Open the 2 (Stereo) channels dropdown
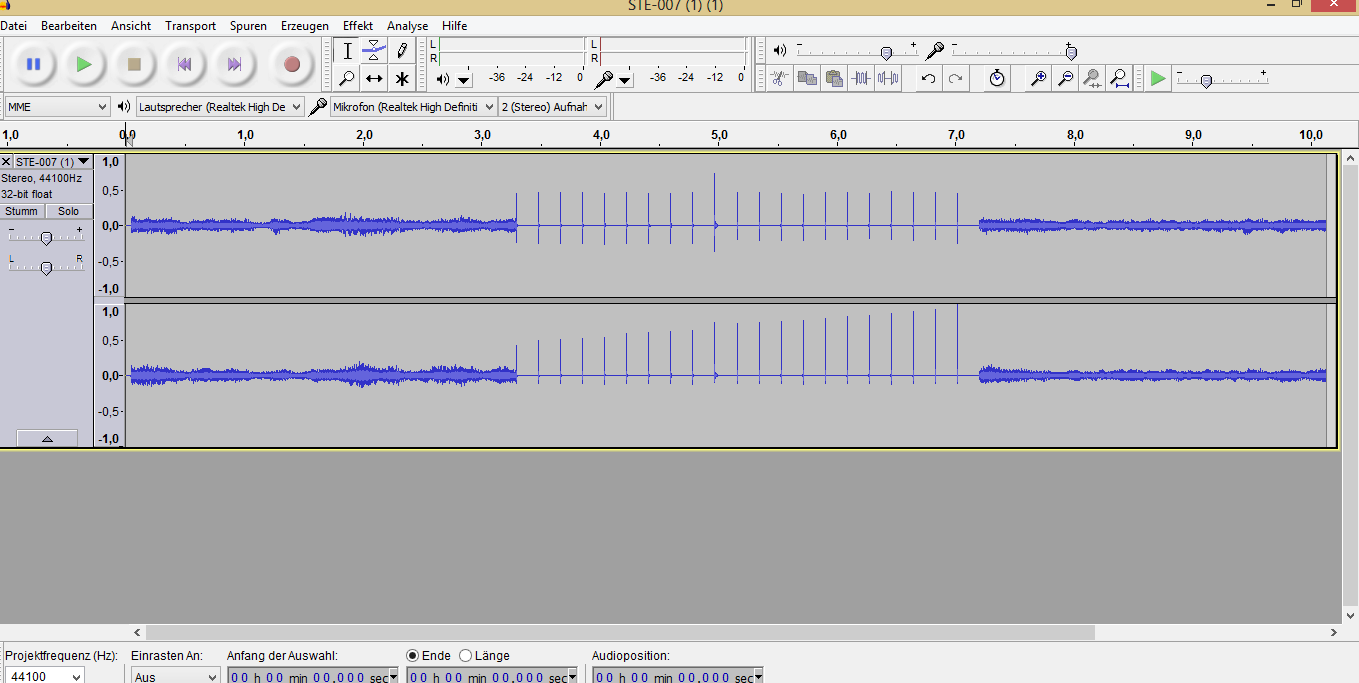The height and width of the screenshot is (683, 1359). tap(553, 106)
